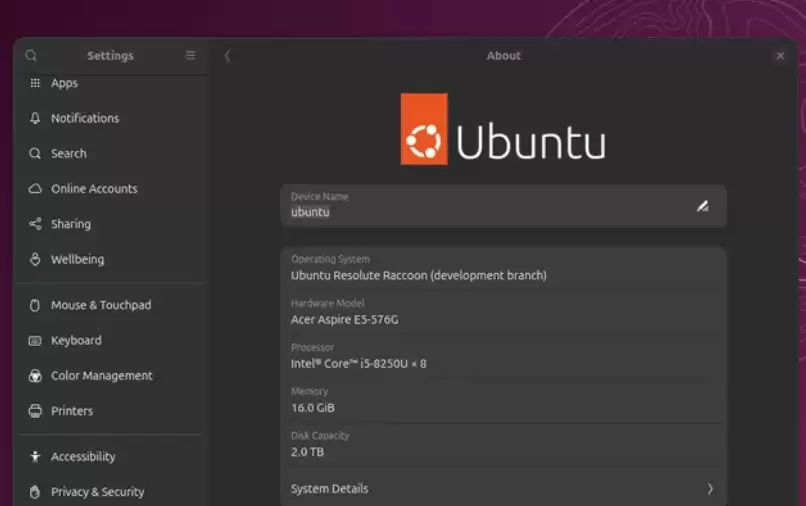Open the Settings search icon
Viewport: 806px width, 506px height.
31,55
